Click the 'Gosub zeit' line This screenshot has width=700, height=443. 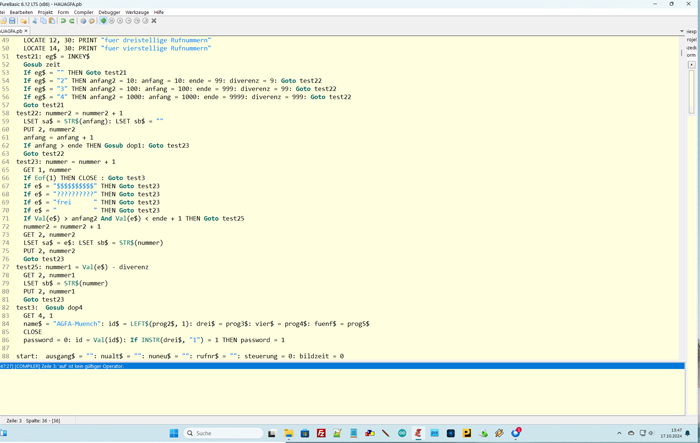click(x=42, y=64)
